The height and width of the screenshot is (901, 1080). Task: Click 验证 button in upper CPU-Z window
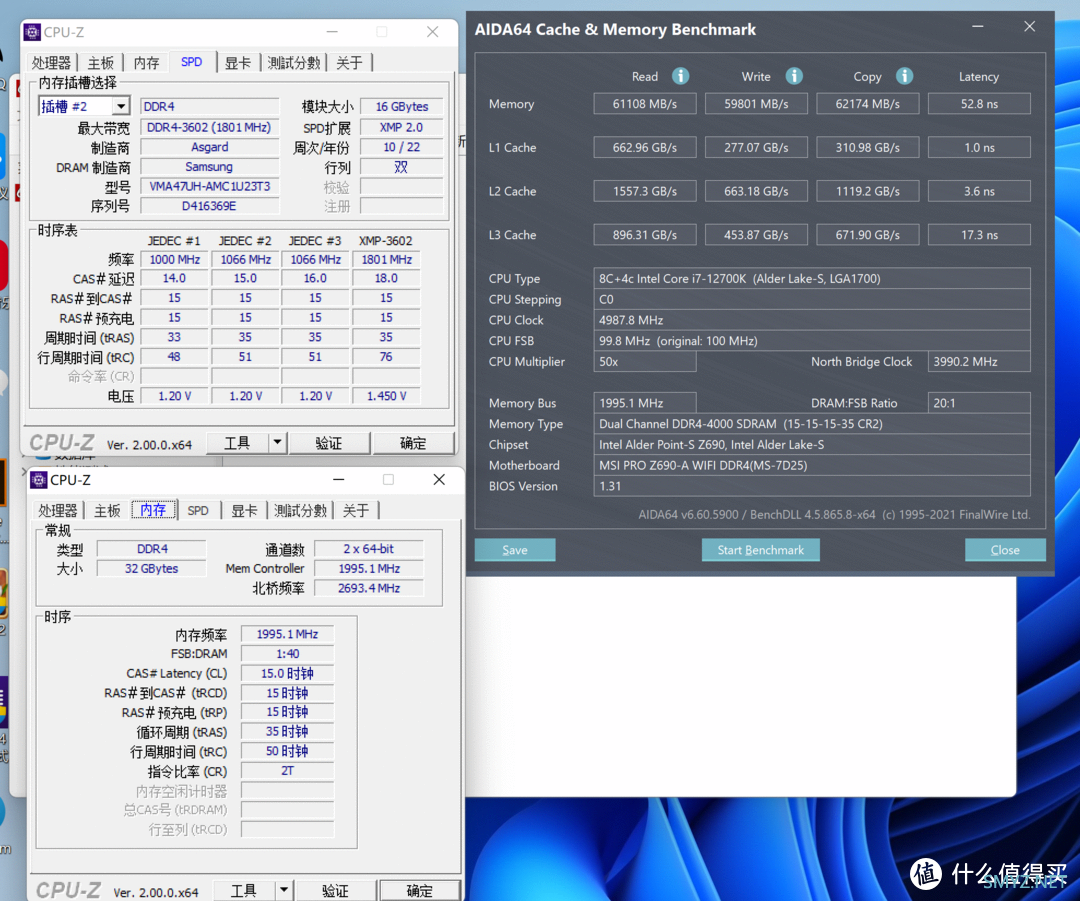(329, 442)
